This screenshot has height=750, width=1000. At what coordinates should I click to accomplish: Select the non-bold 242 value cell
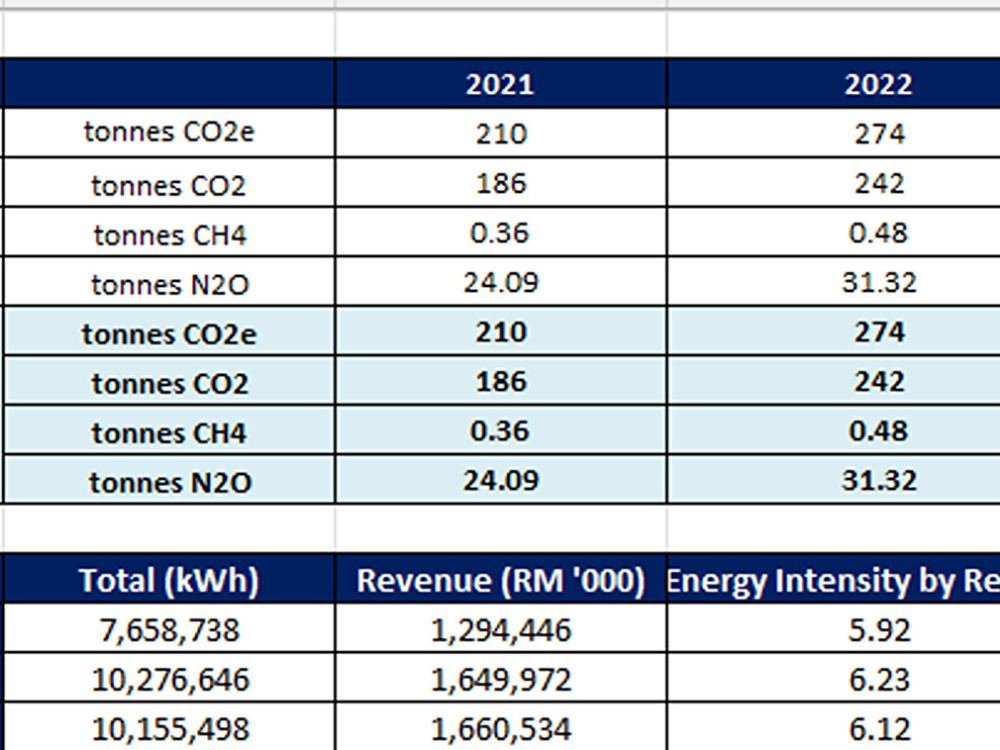[834, 182]
